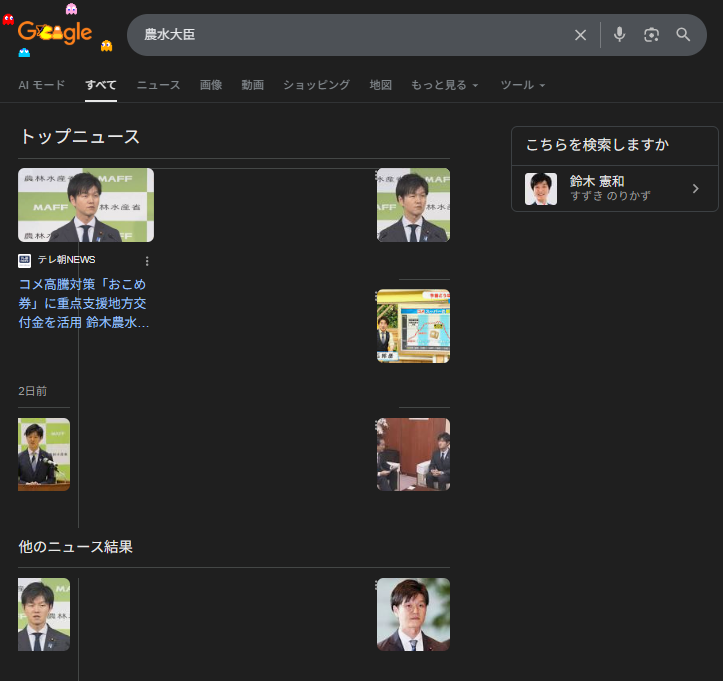Screen dimensions: 723x681
Task: Expand the もっと見る dropdown
Action: 444,85
